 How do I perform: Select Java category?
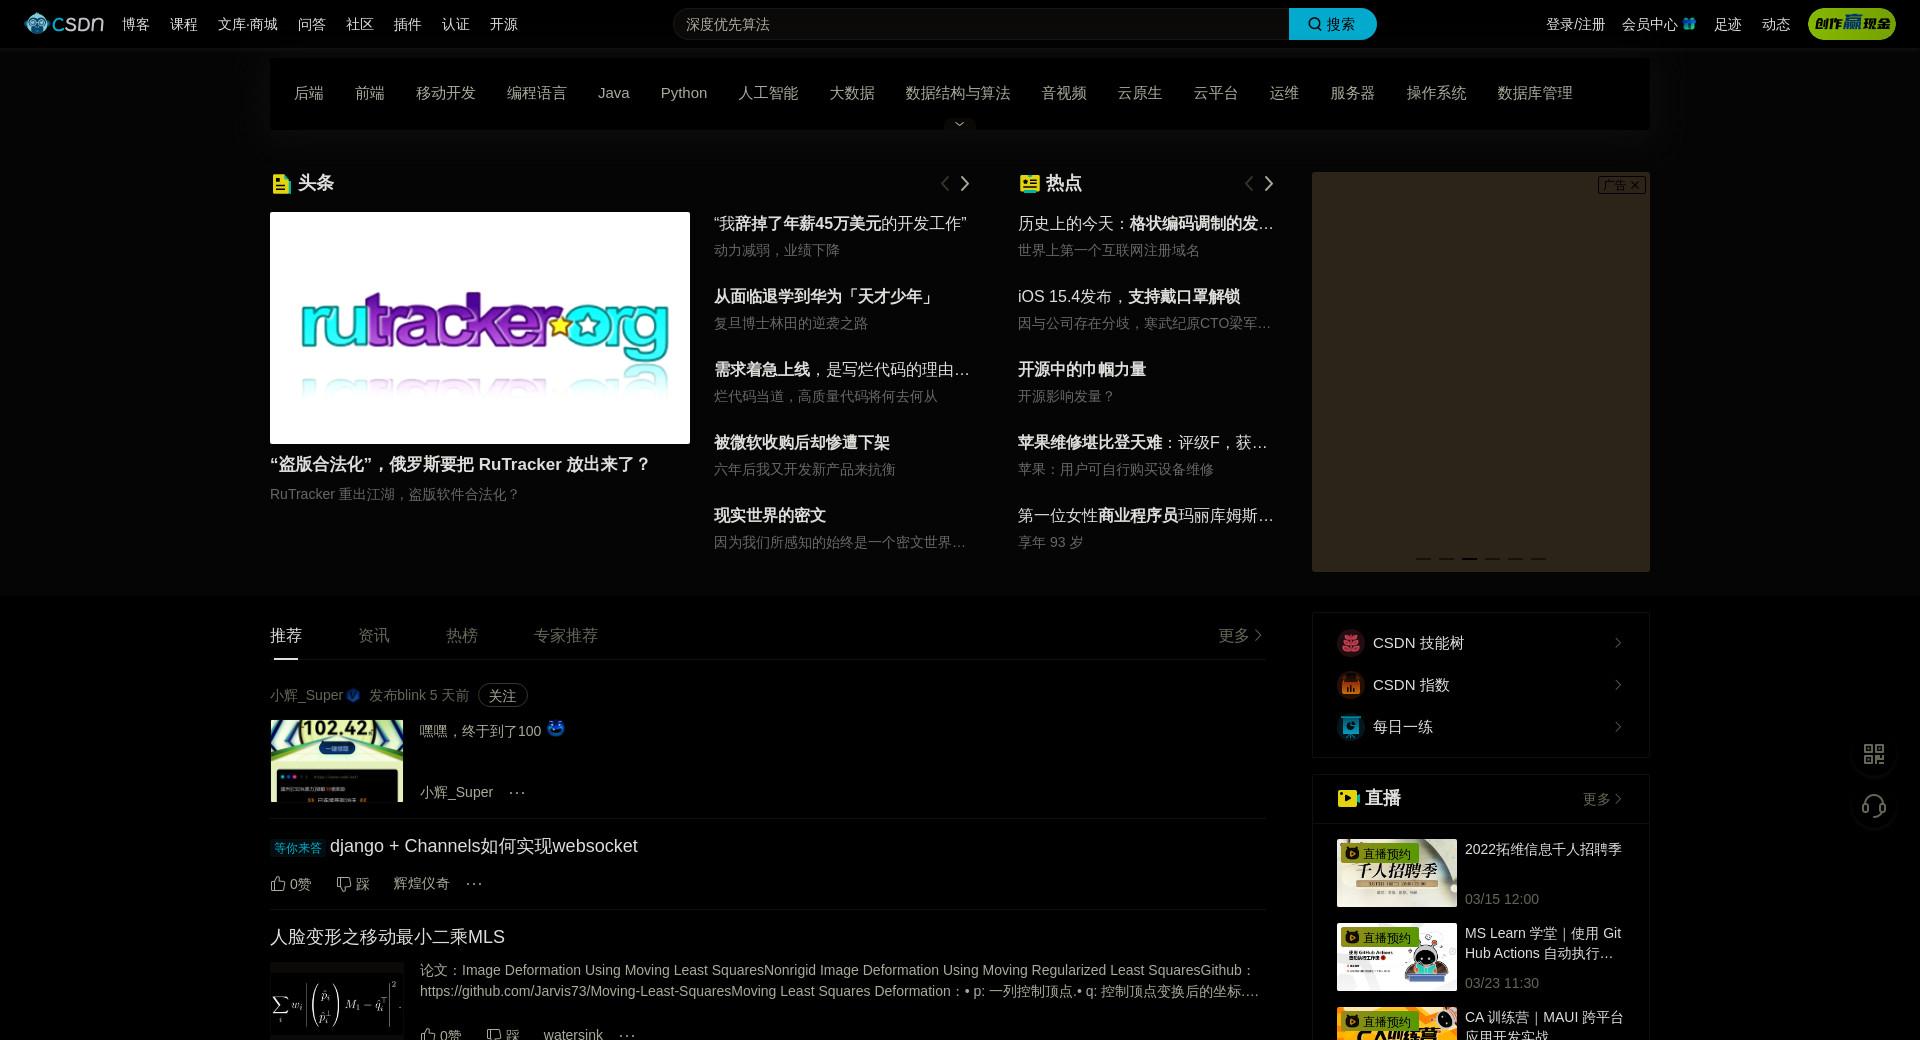point(614,93)
